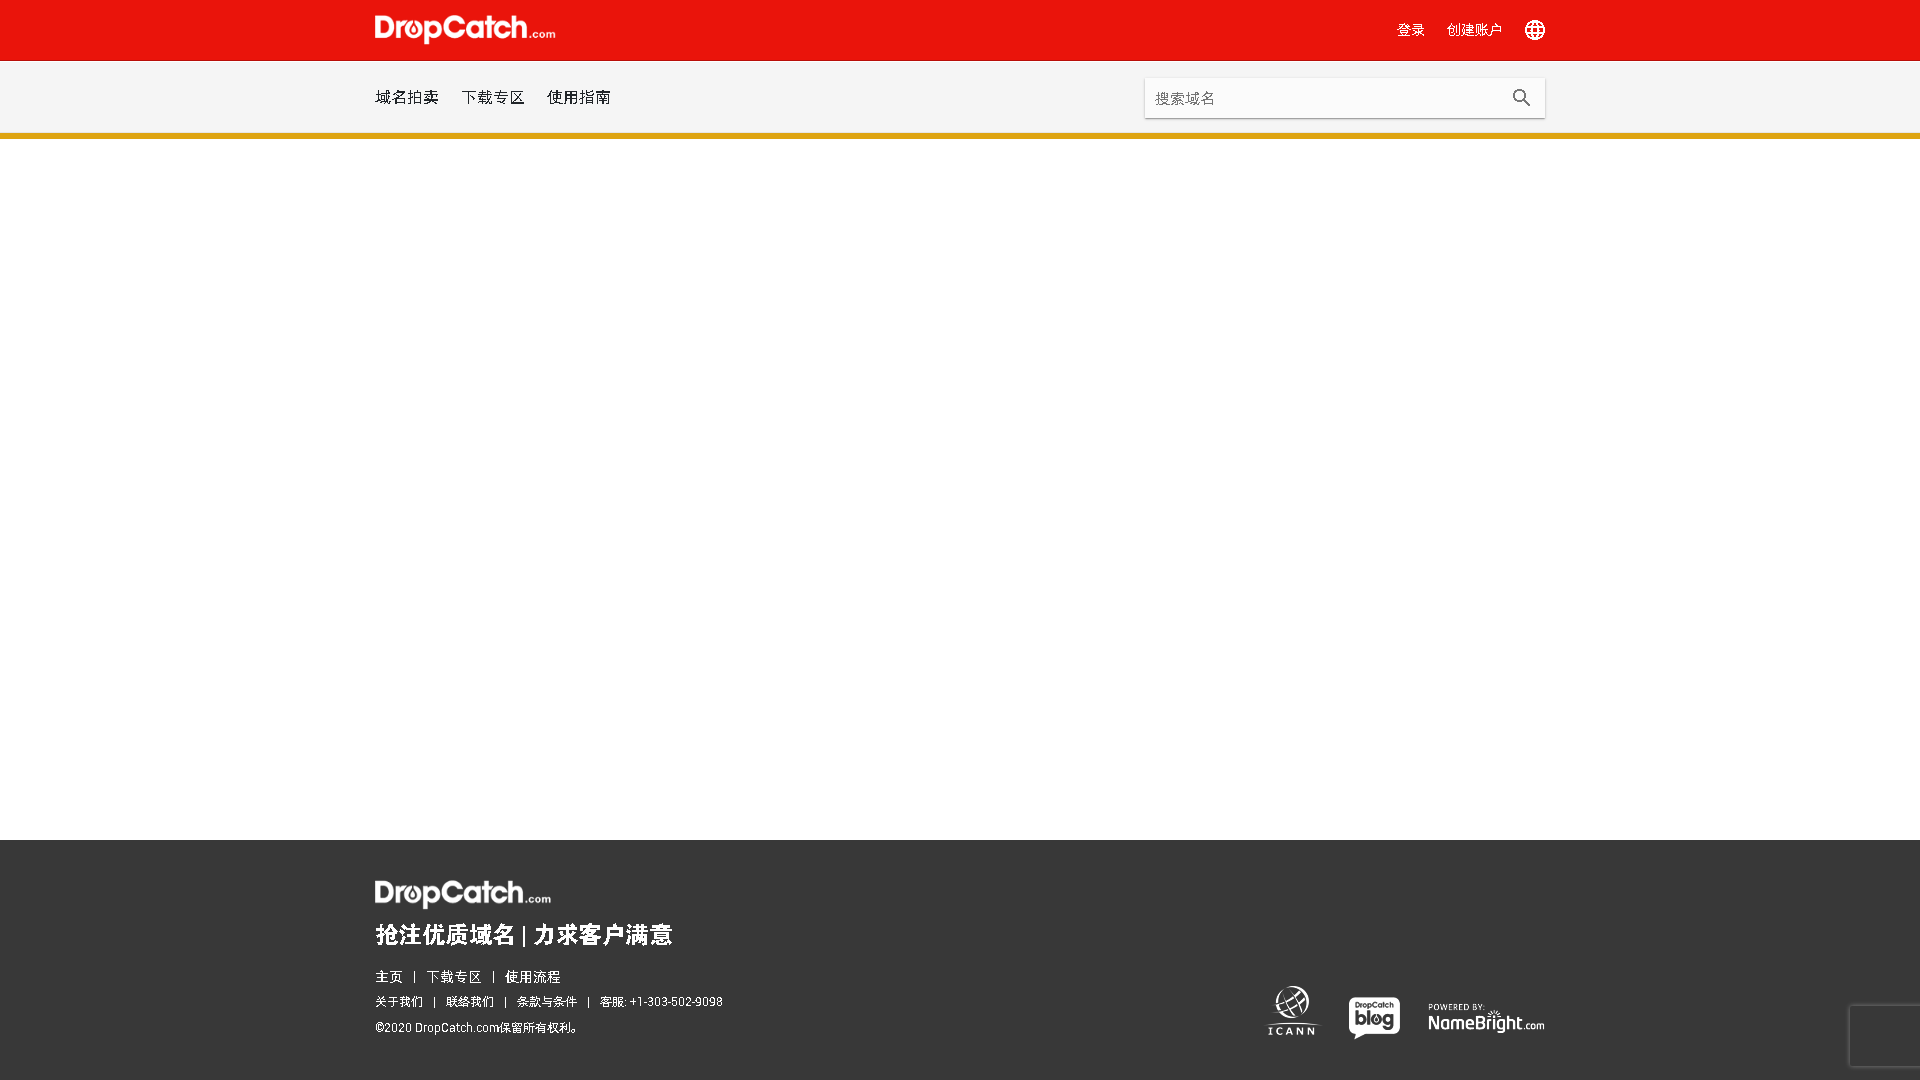Screen dimensions: 1920x1080
Task: Click 创建账户 to register
Action: click(1474, 29)
